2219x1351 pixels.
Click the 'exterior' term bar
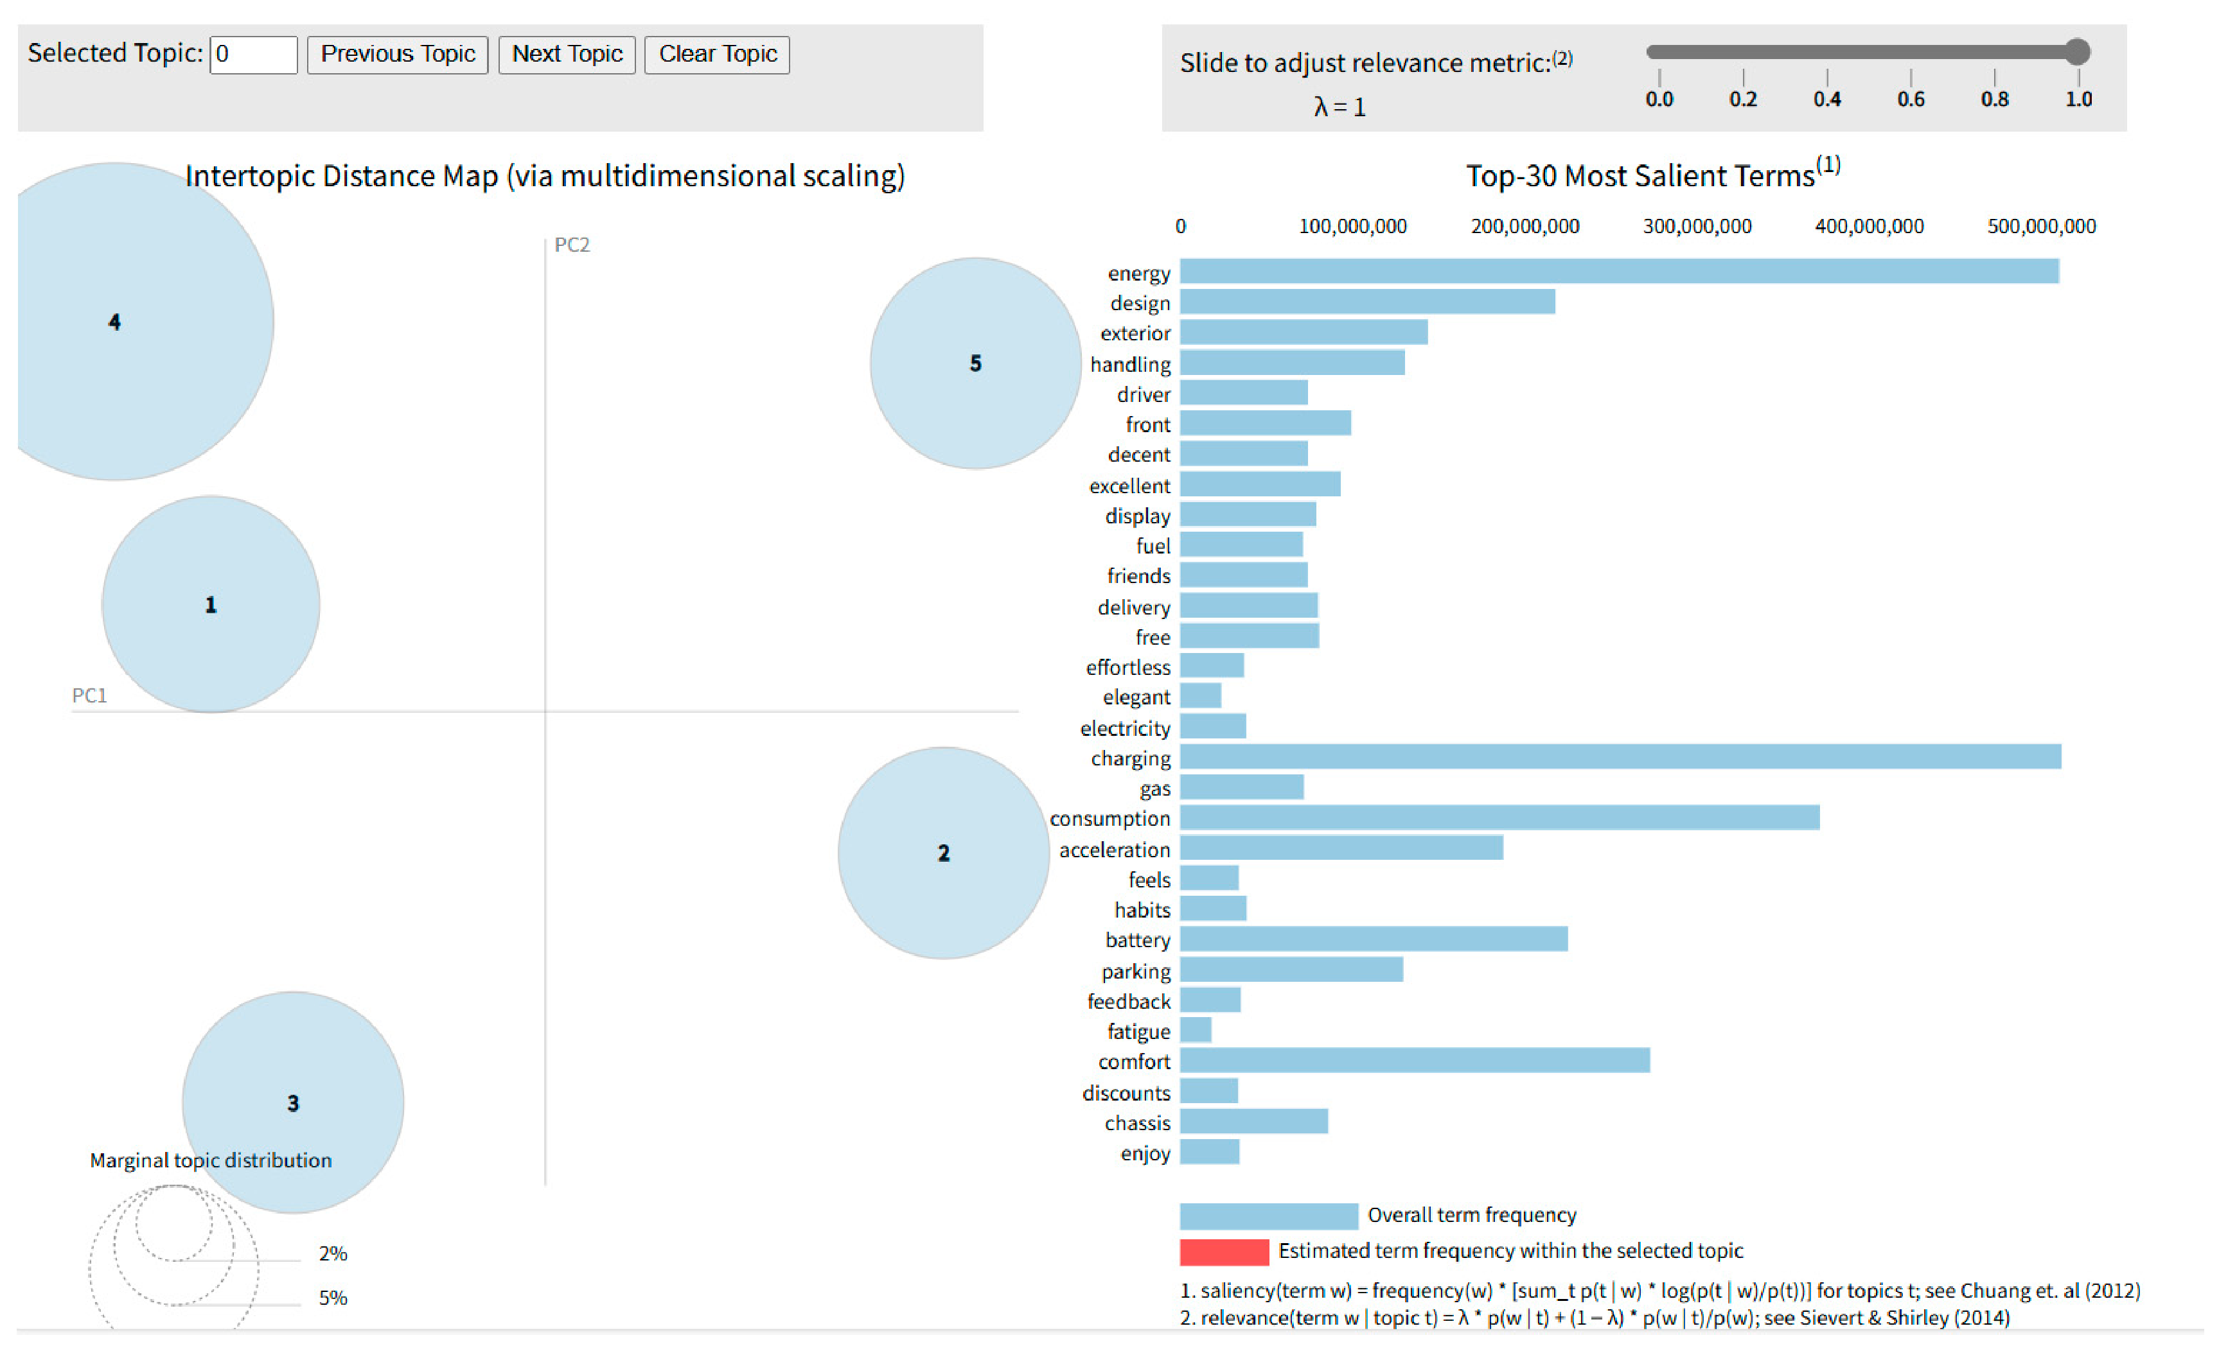[1304, 332]
